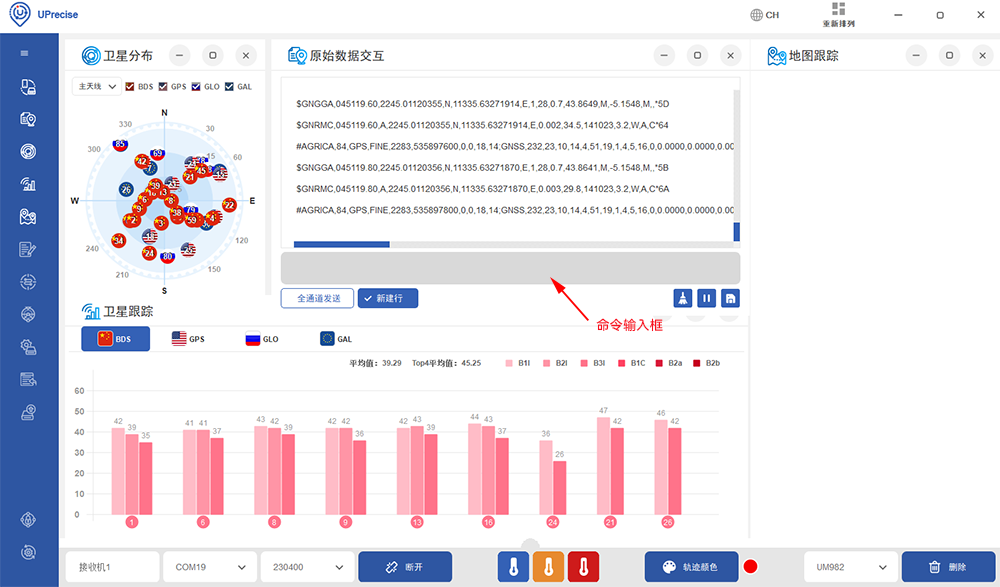Open the bottom-most settings sidebar icon
This screenshot has width=1000, height=587.
pos(27,553)
